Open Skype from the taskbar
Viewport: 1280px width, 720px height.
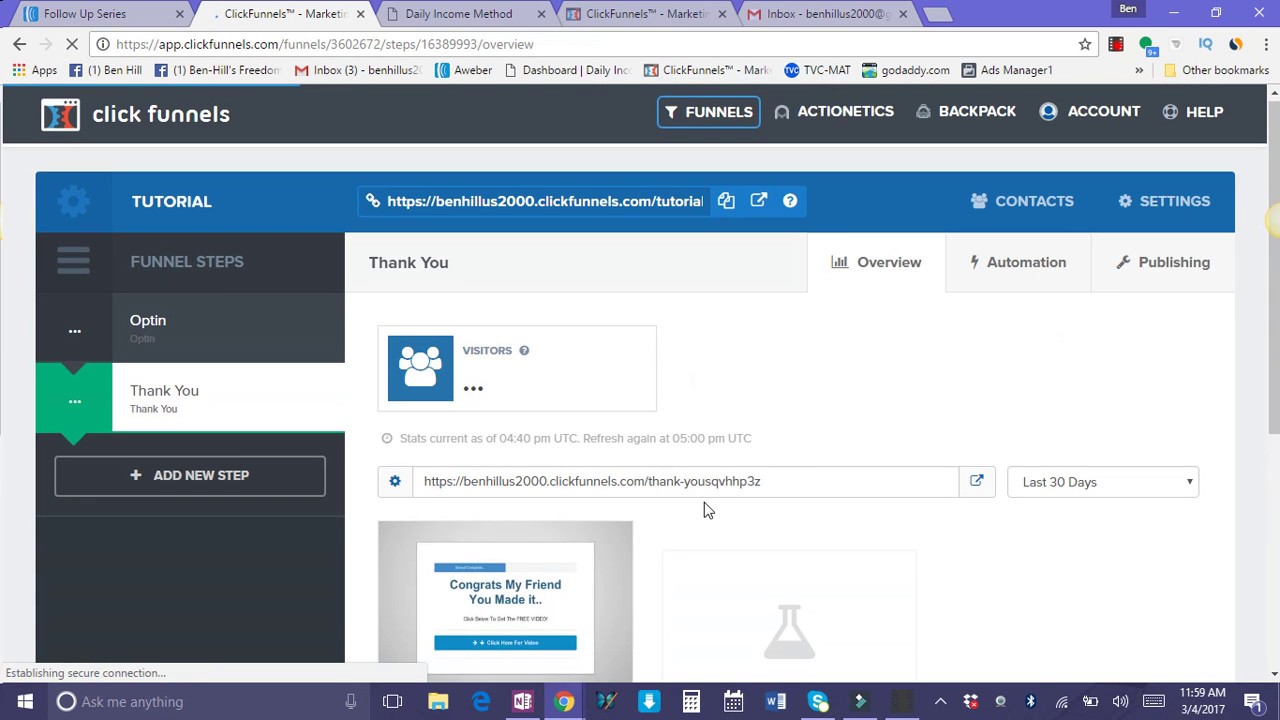tap(818, 701)
